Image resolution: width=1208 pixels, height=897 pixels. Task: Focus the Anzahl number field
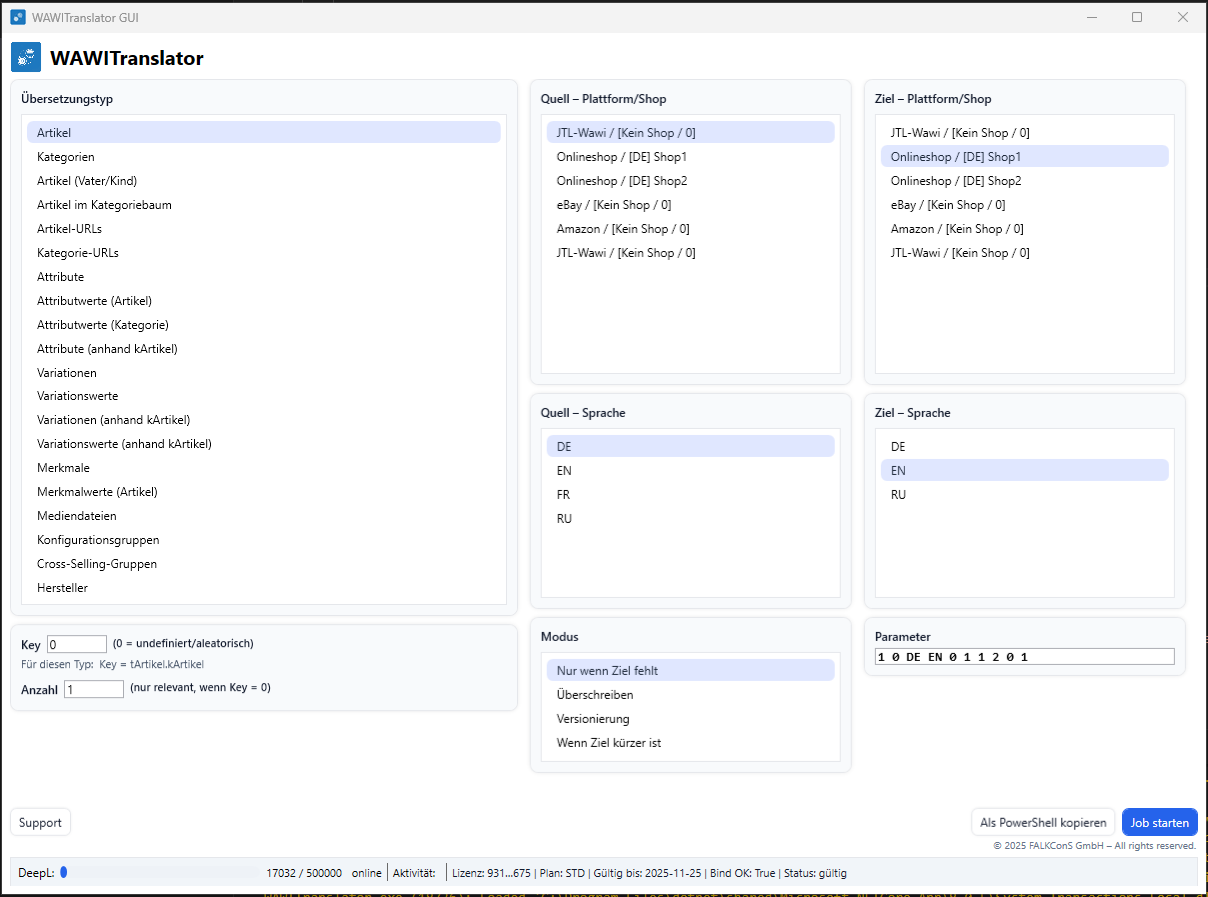coord(94,689)
